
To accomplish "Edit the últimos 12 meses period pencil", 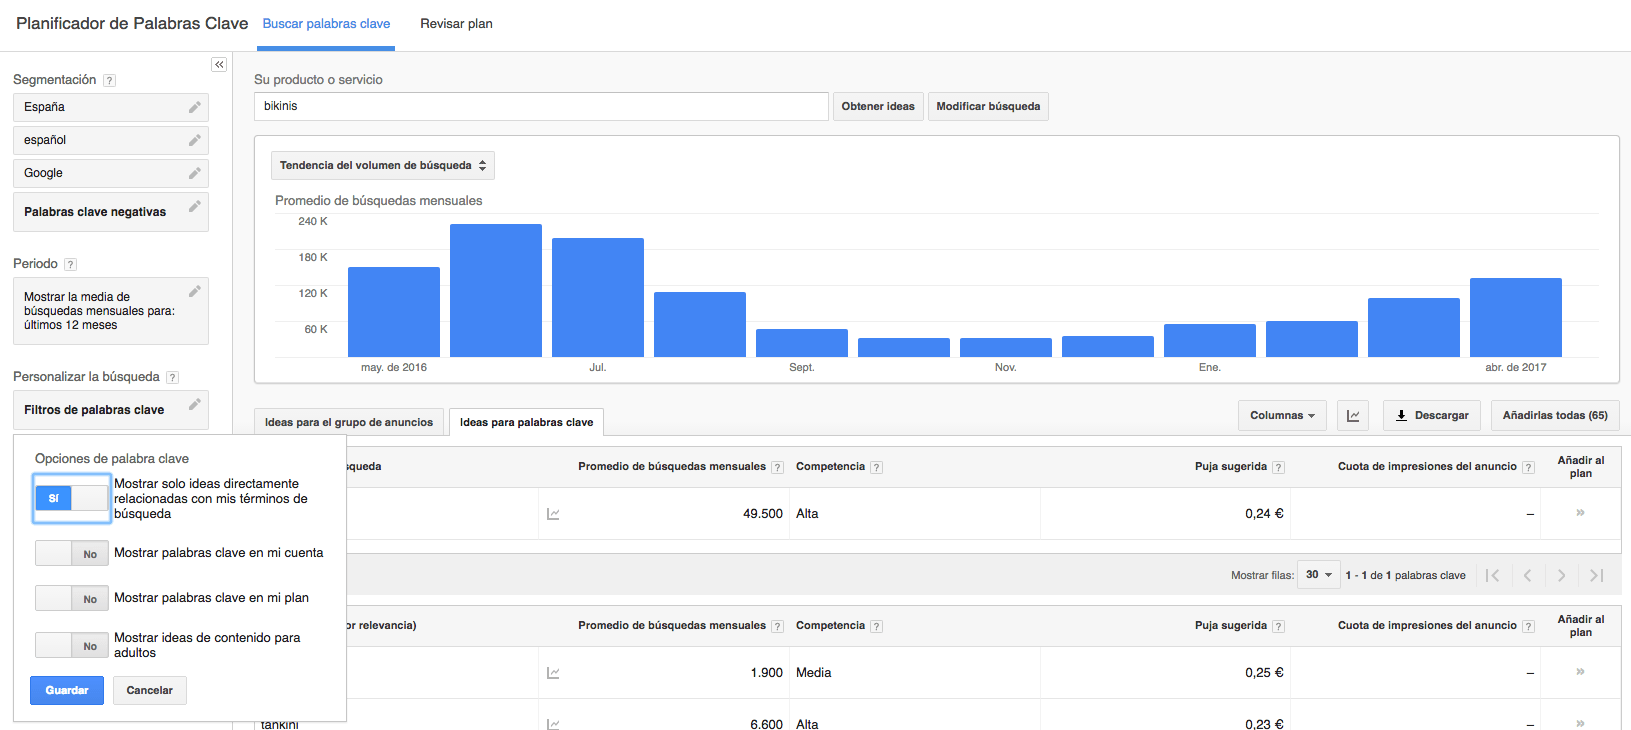I will [195, 291].
